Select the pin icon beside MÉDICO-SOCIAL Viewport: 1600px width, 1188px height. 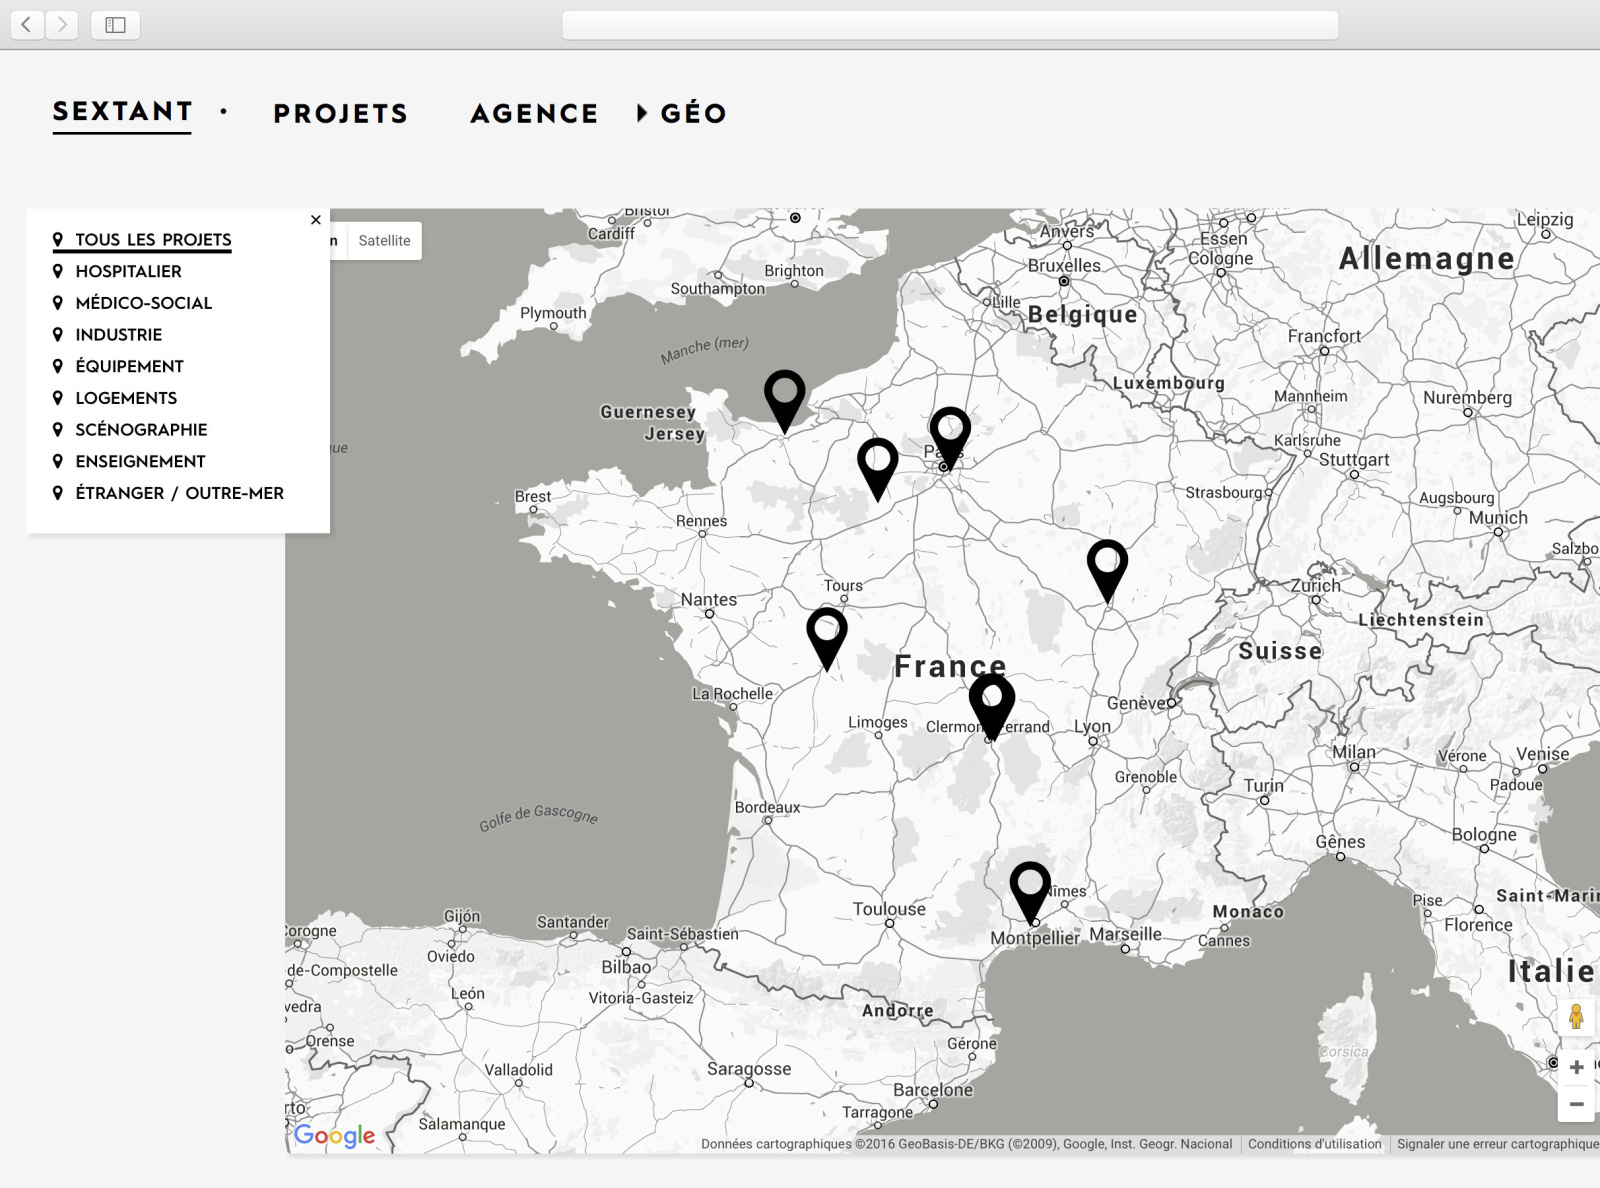click(x=59, y=303)
